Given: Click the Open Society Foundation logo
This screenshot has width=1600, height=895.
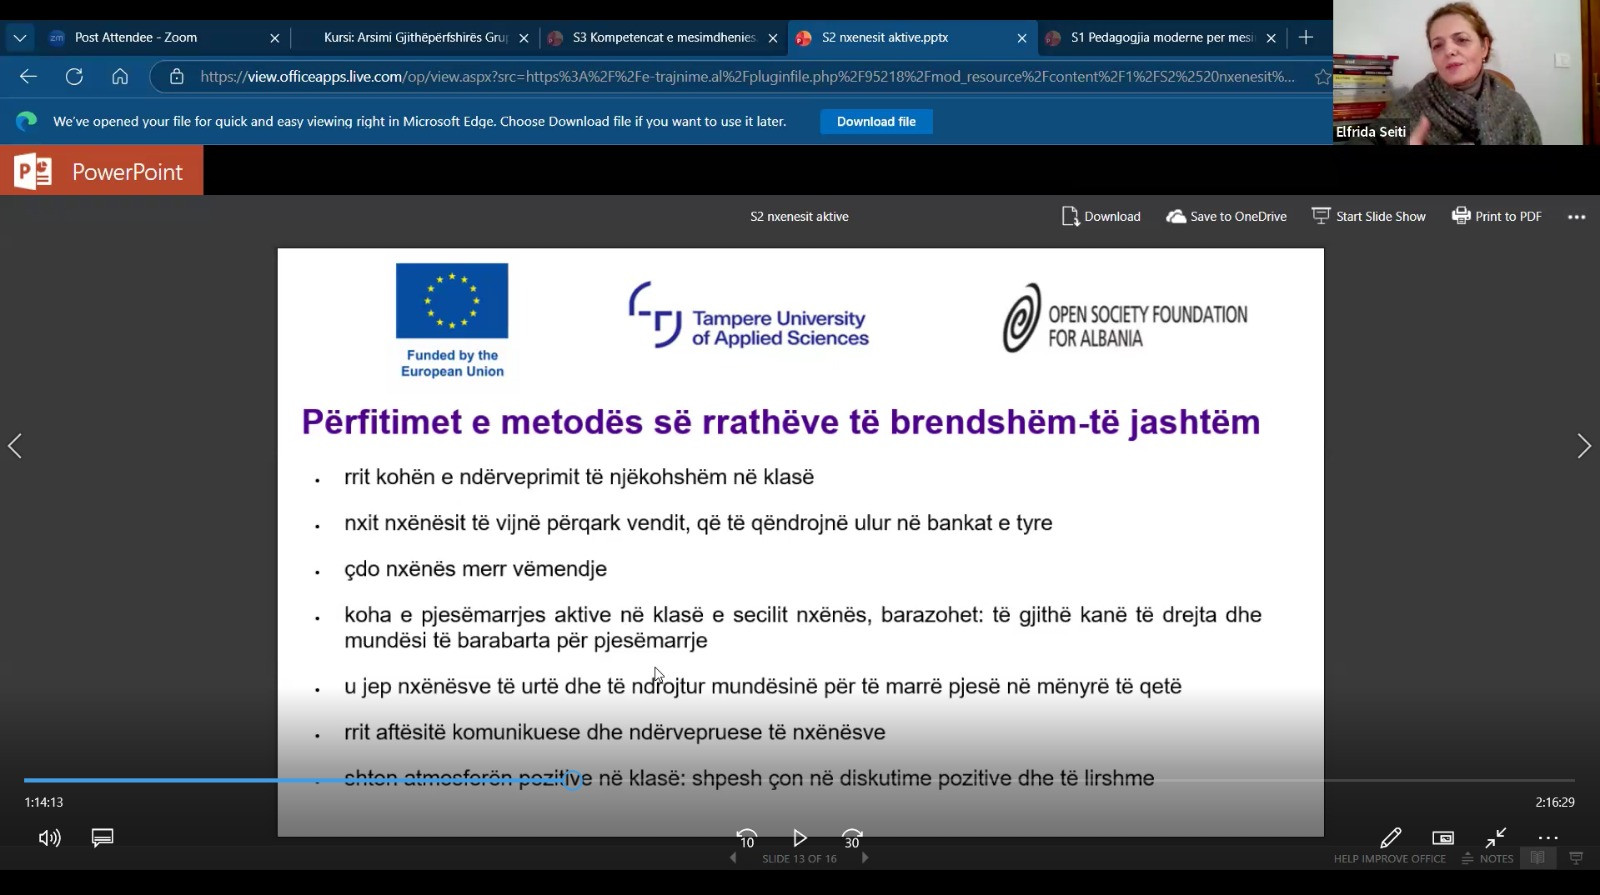Looking at the screenshot, I should [x=1125, y=318].
